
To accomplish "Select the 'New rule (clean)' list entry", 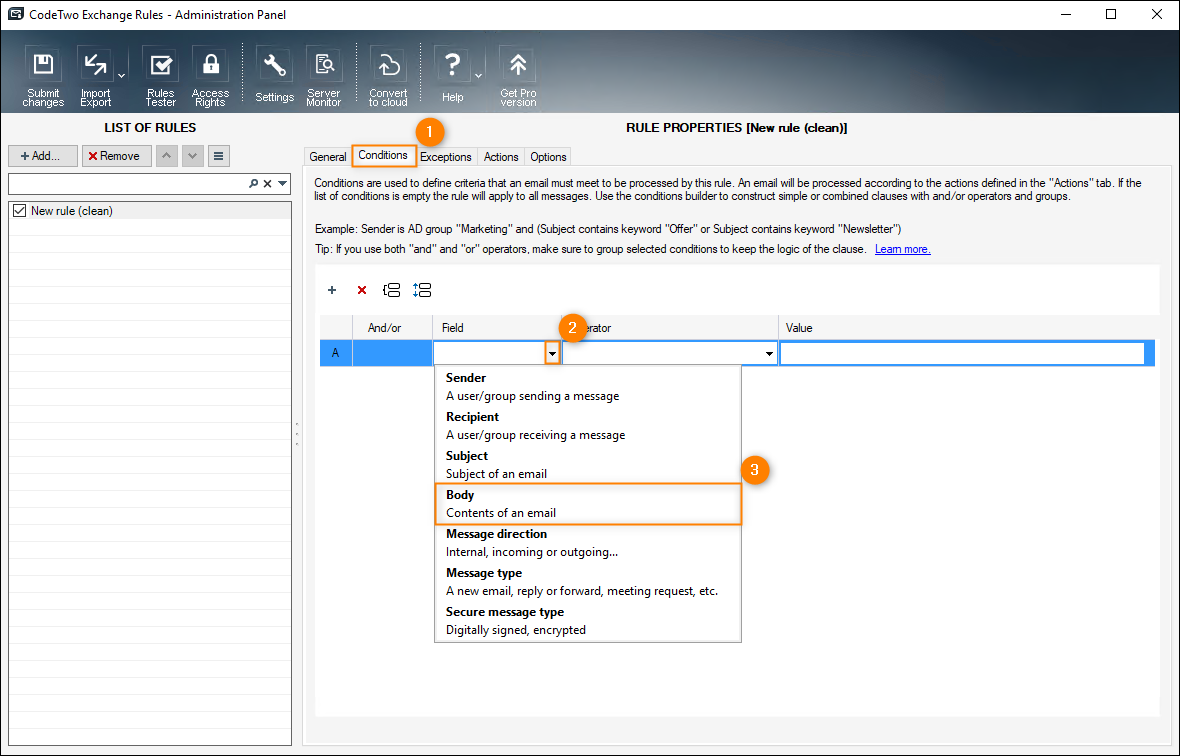I will pyautogui.click(x=151, y=211).
